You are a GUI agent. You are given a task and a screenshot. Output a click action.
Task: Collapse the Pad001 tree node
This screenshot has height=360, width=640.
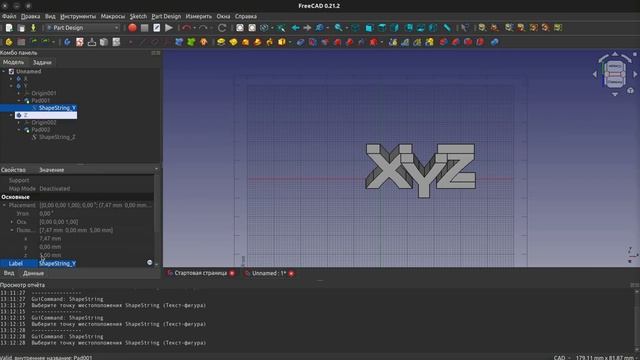(19, 100)
